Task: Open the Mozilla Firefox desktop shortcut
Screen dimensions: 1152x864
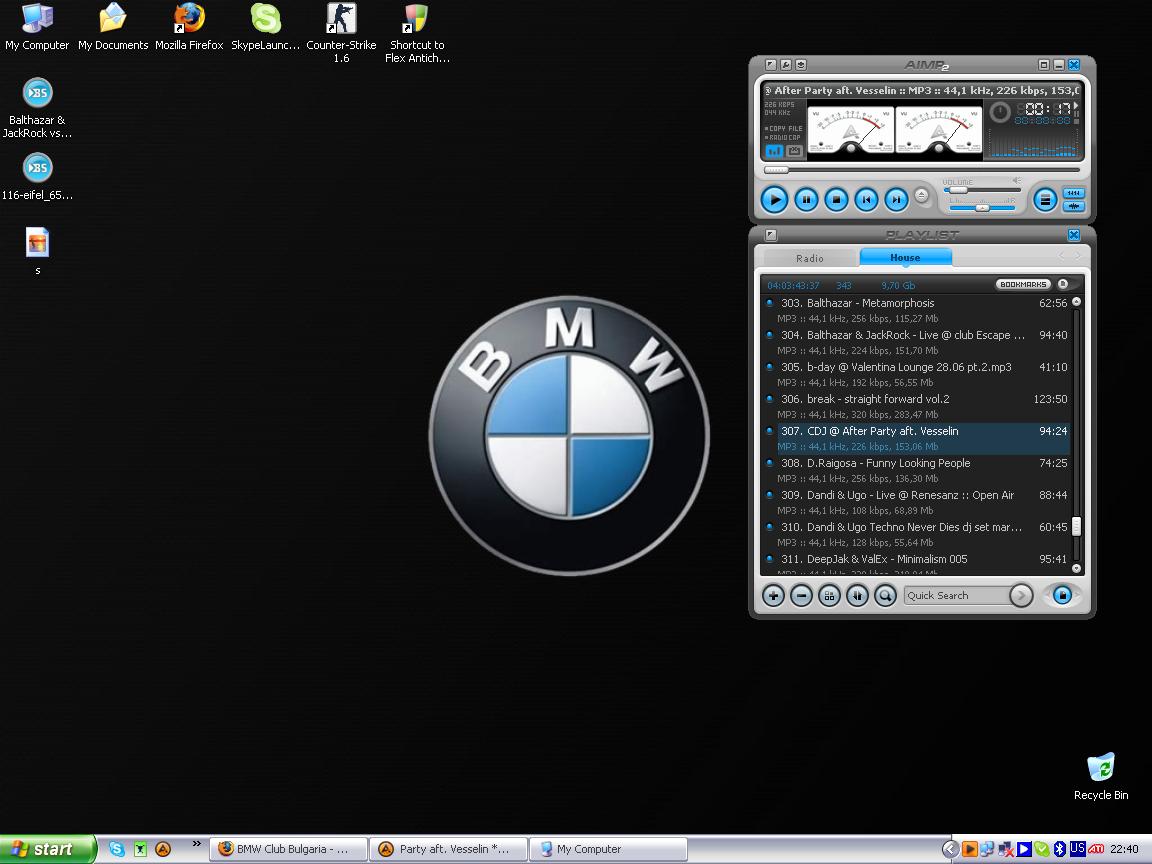Action: pyautogui.click(x=189, y=27)
